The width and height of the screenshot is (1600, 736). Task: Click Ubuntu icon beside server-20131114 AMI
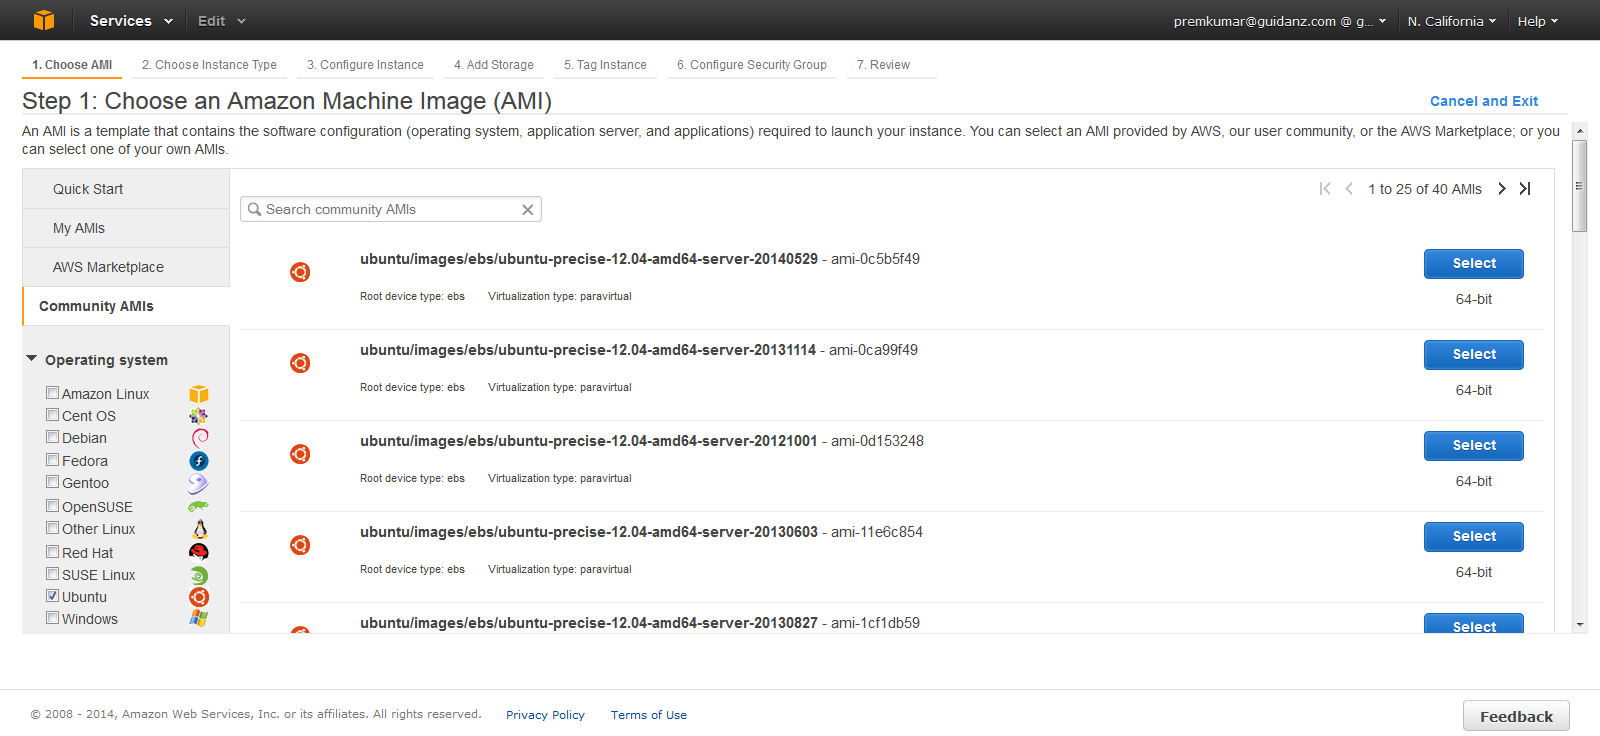(300, 363)
